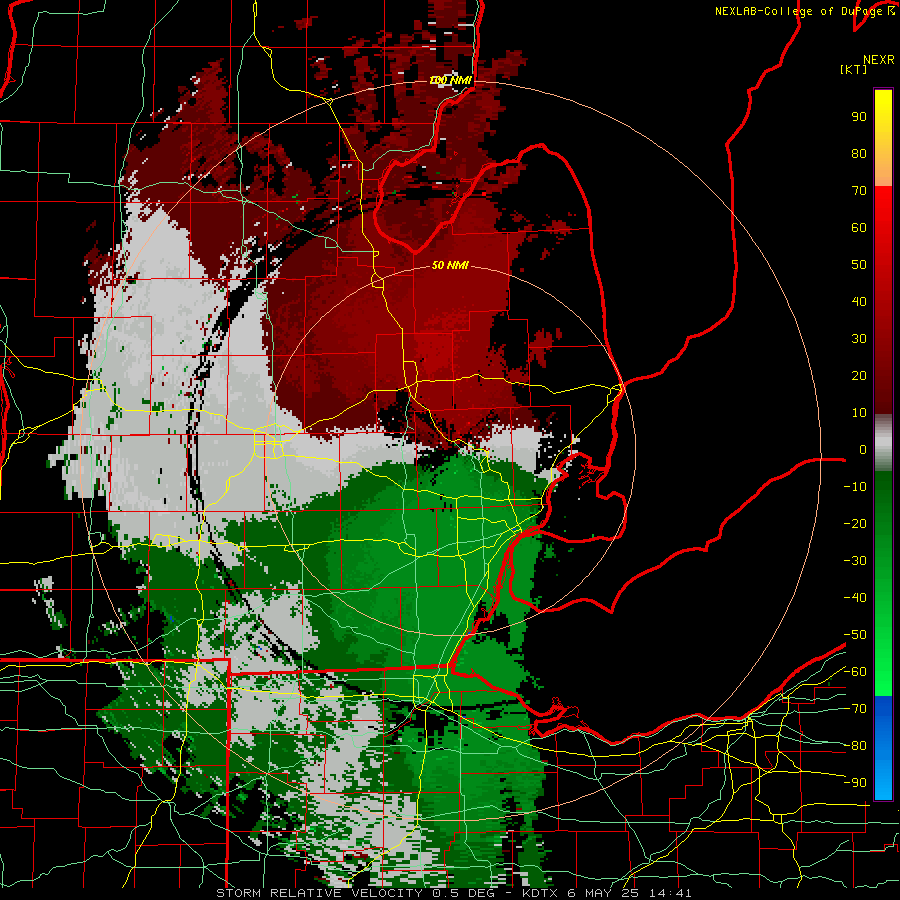The height and width of the screenshot is (900, 900).
Task: Click the -80 value on the velocity scale
Action: (x=855, y=746)
